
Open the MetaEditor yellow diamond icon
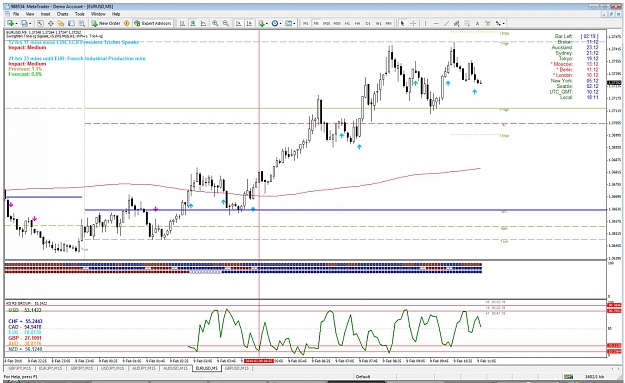pyautogui.click(x=127, y=24)
